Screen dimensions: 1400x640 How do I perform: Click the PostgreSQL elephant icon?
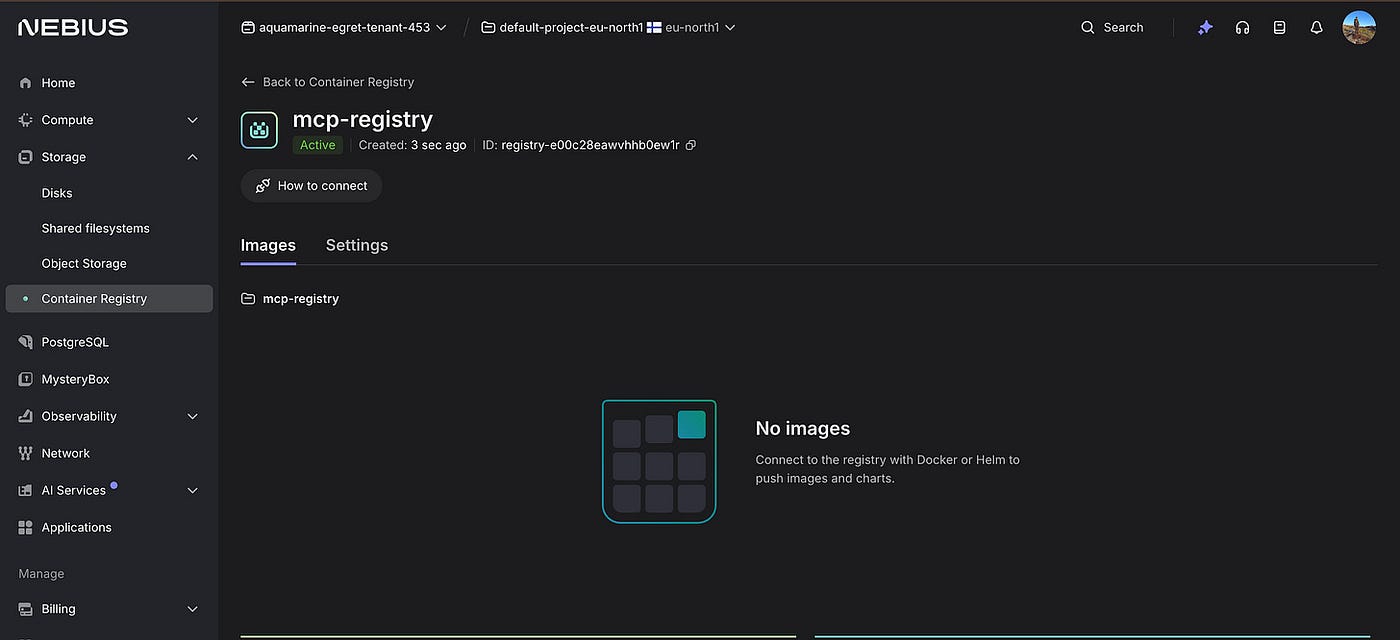tap(26, 342)
